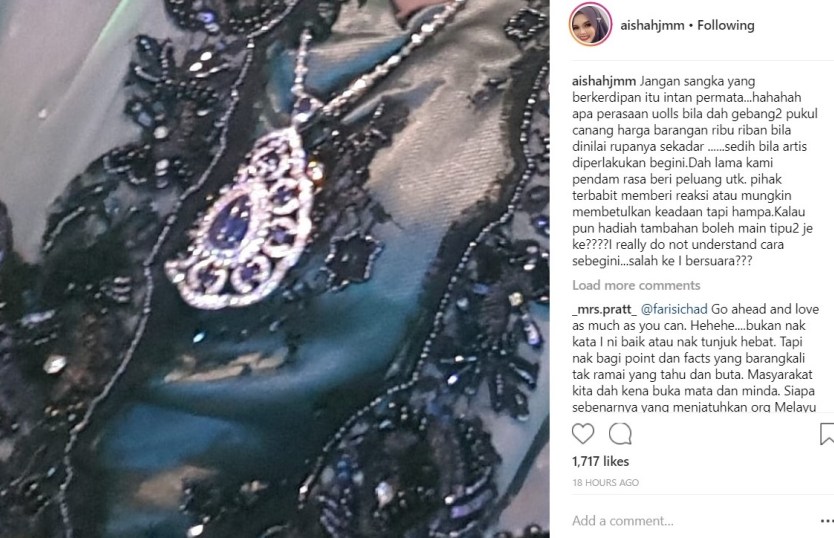Toggle the Following button for aishahjmm

click(725, 25)
